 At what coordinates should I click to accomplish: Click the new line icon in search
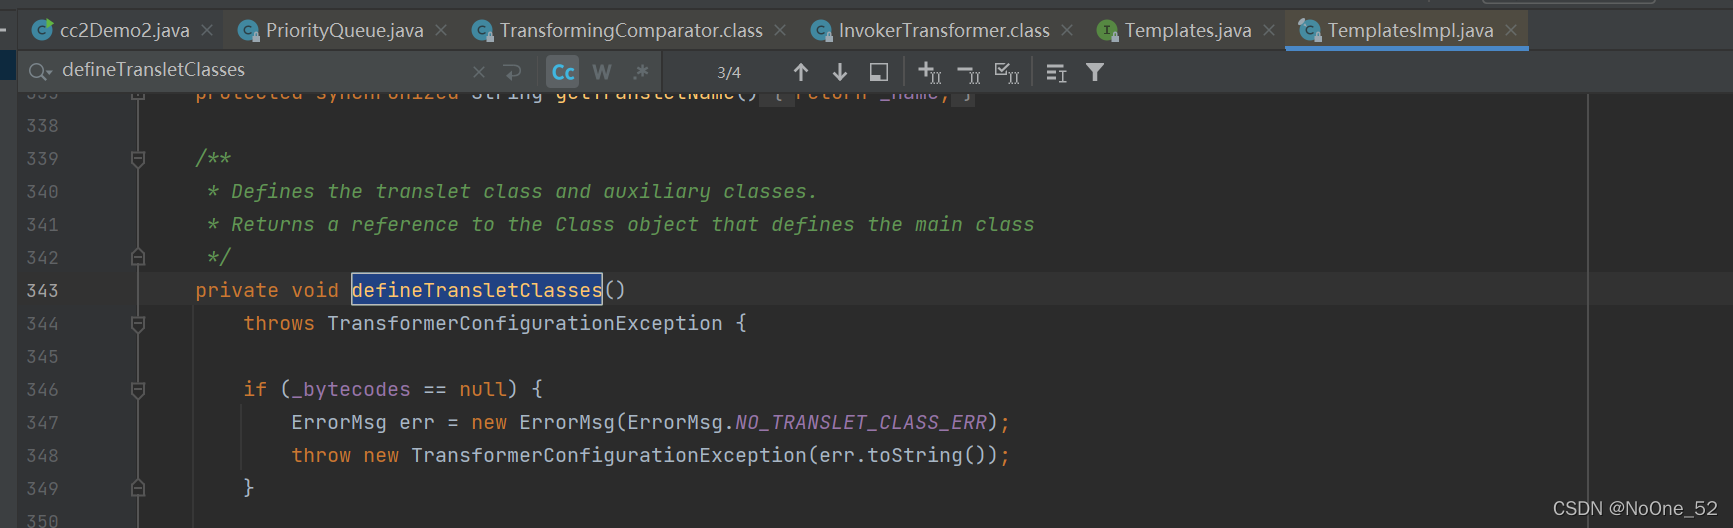click(513, 72)
